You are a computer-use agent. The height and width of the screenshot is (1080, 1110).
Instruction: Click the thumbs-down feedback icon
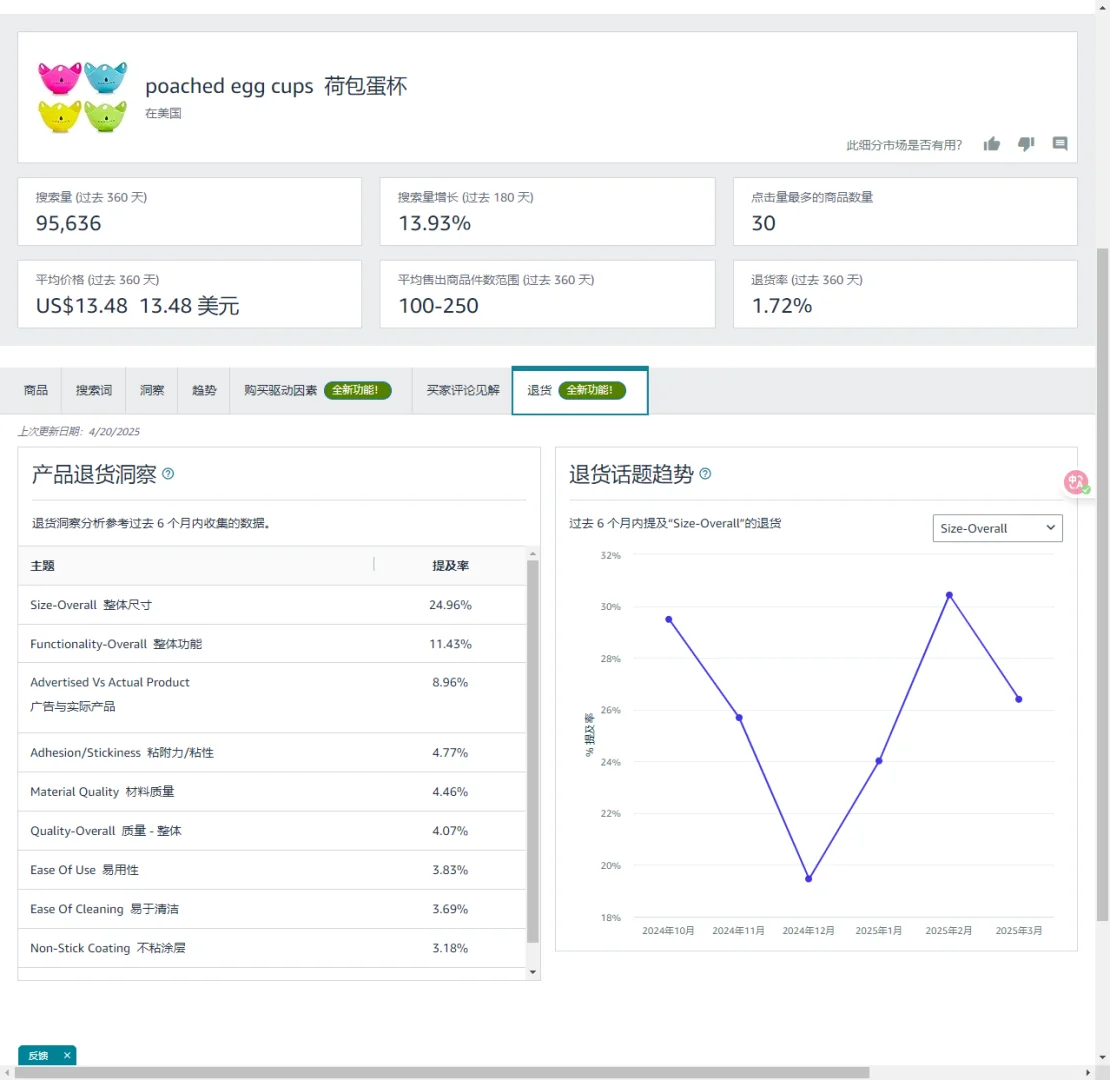click(x=1026, y=144)
